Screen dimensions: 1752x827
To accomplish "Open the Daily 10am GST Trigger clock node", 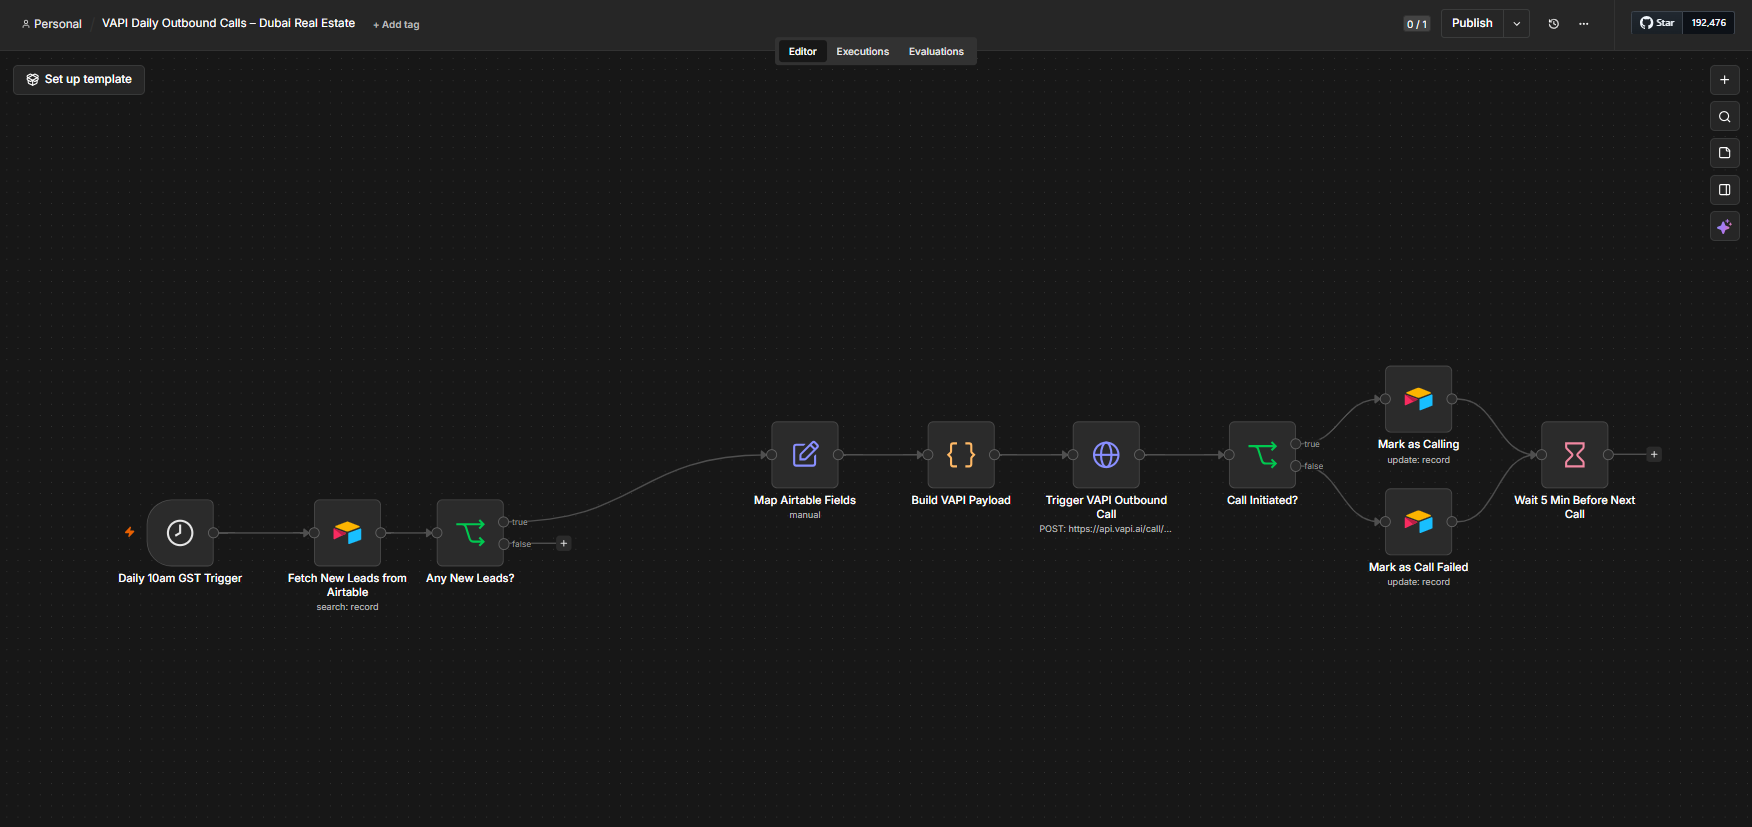I will coord(180,533).
